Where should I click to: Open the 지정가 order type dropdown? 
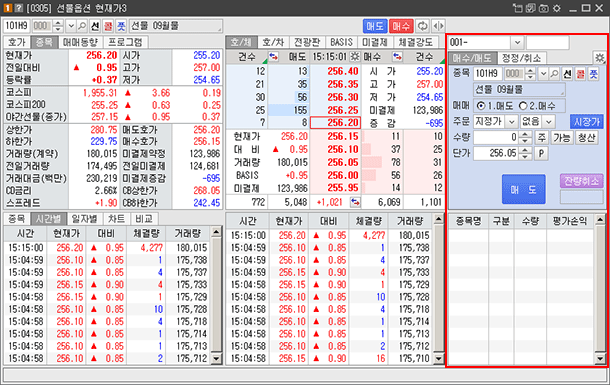click(x=511, y=122)
